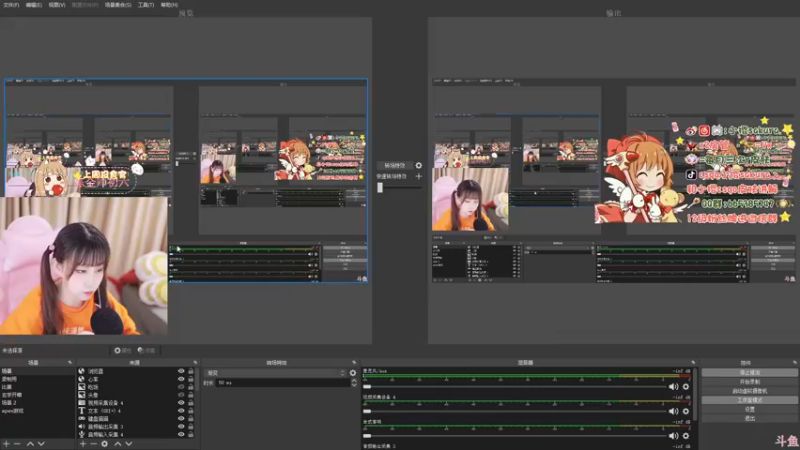Hide the 文本 (GDI+) 4 source
The width and height of the screenshot is (800, 450).
[x=181, y=411]
